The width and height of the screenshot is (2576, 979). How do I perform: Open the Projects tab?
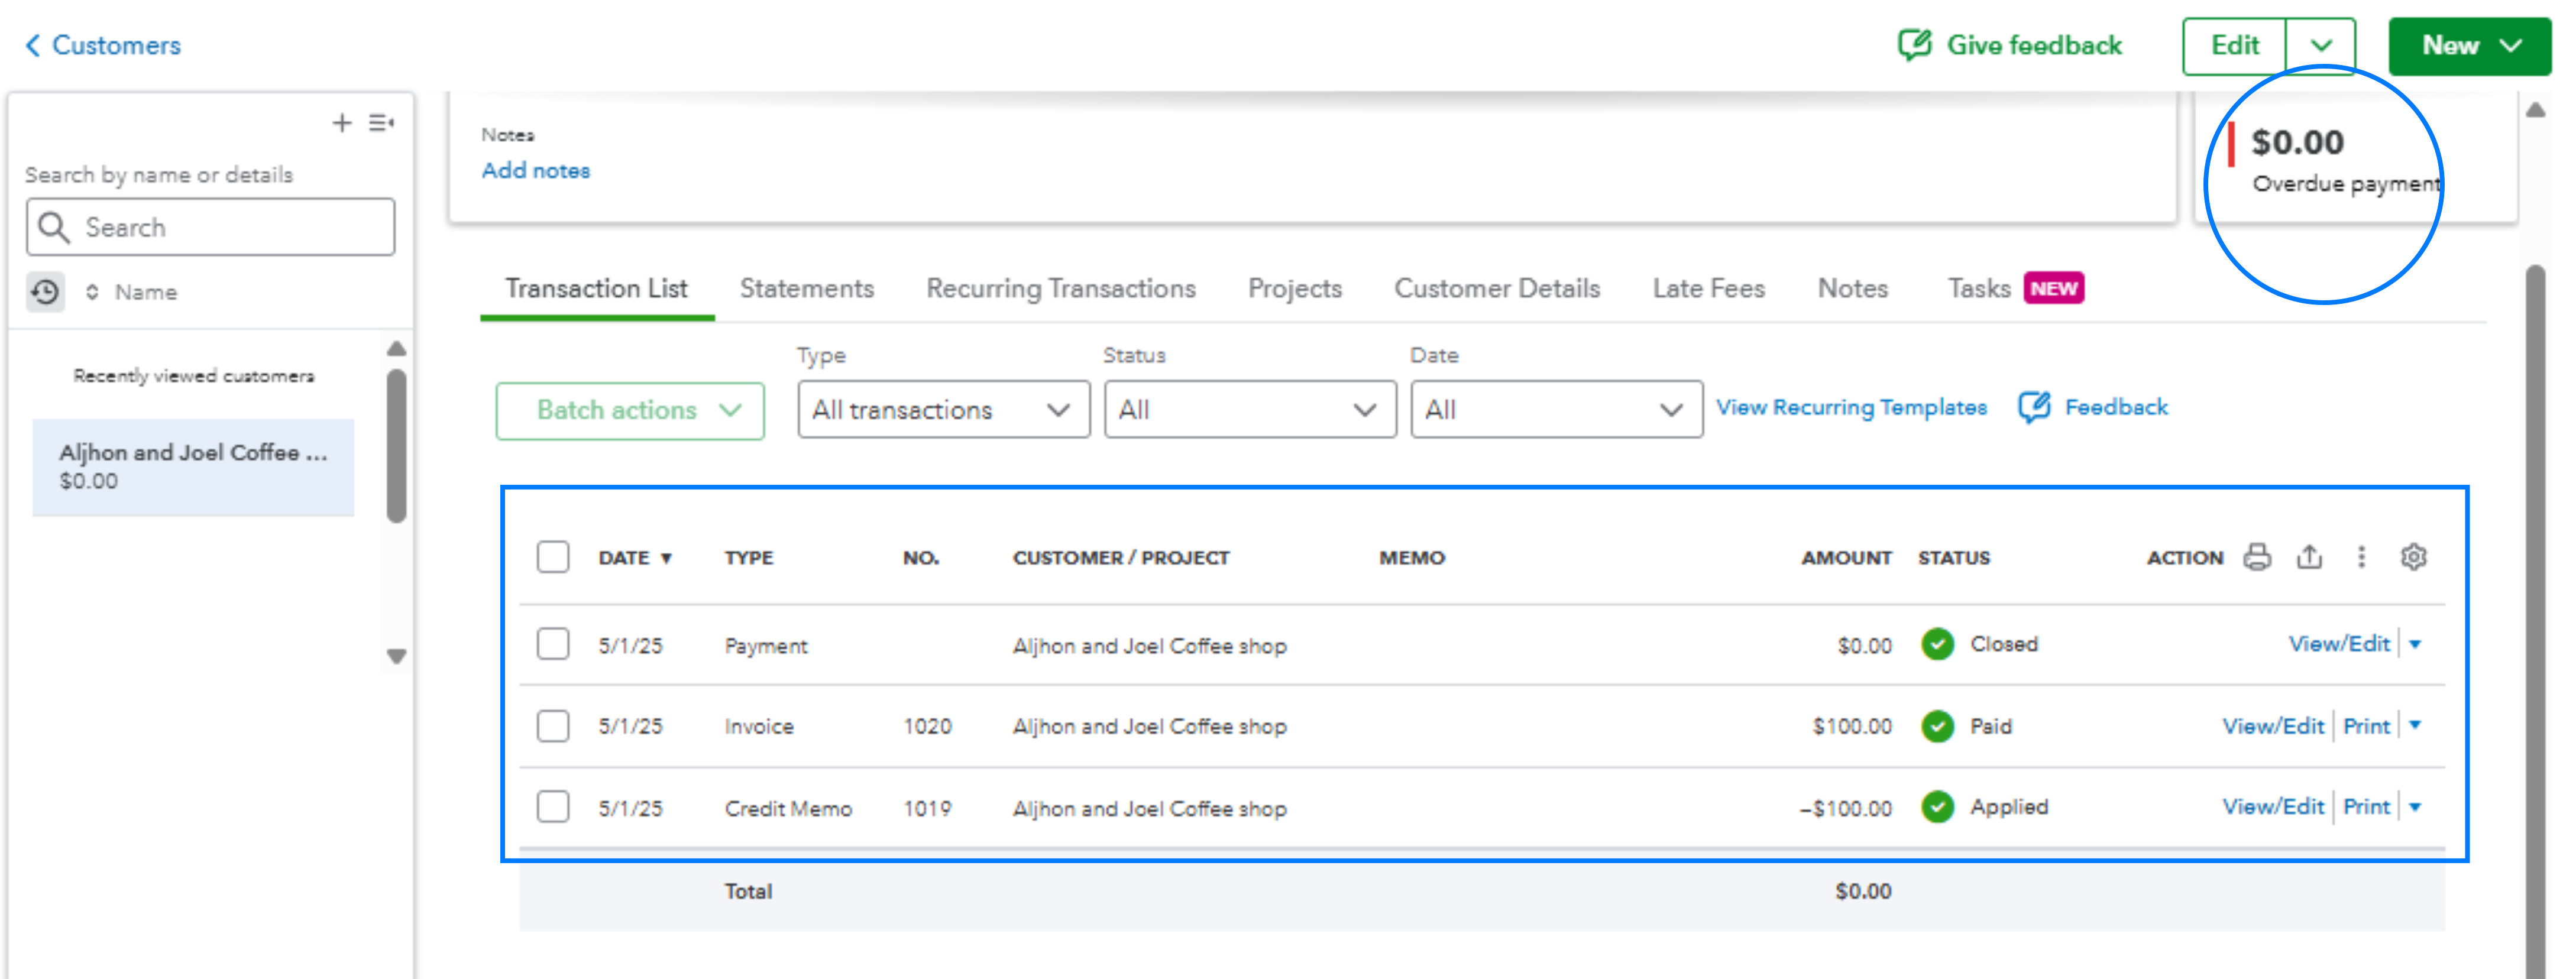click(1294, 289)
